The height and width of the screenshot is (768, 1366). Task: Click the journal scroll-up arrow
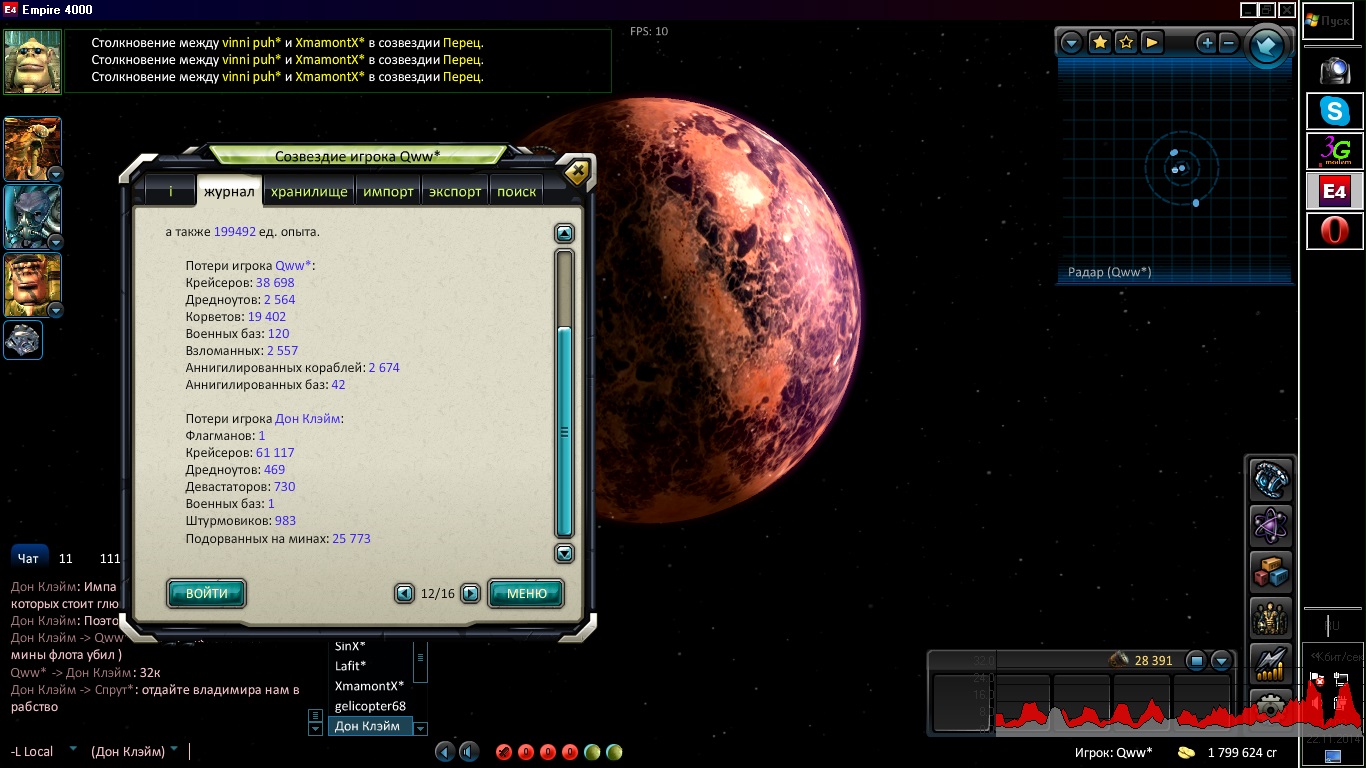tap(564, 233)
